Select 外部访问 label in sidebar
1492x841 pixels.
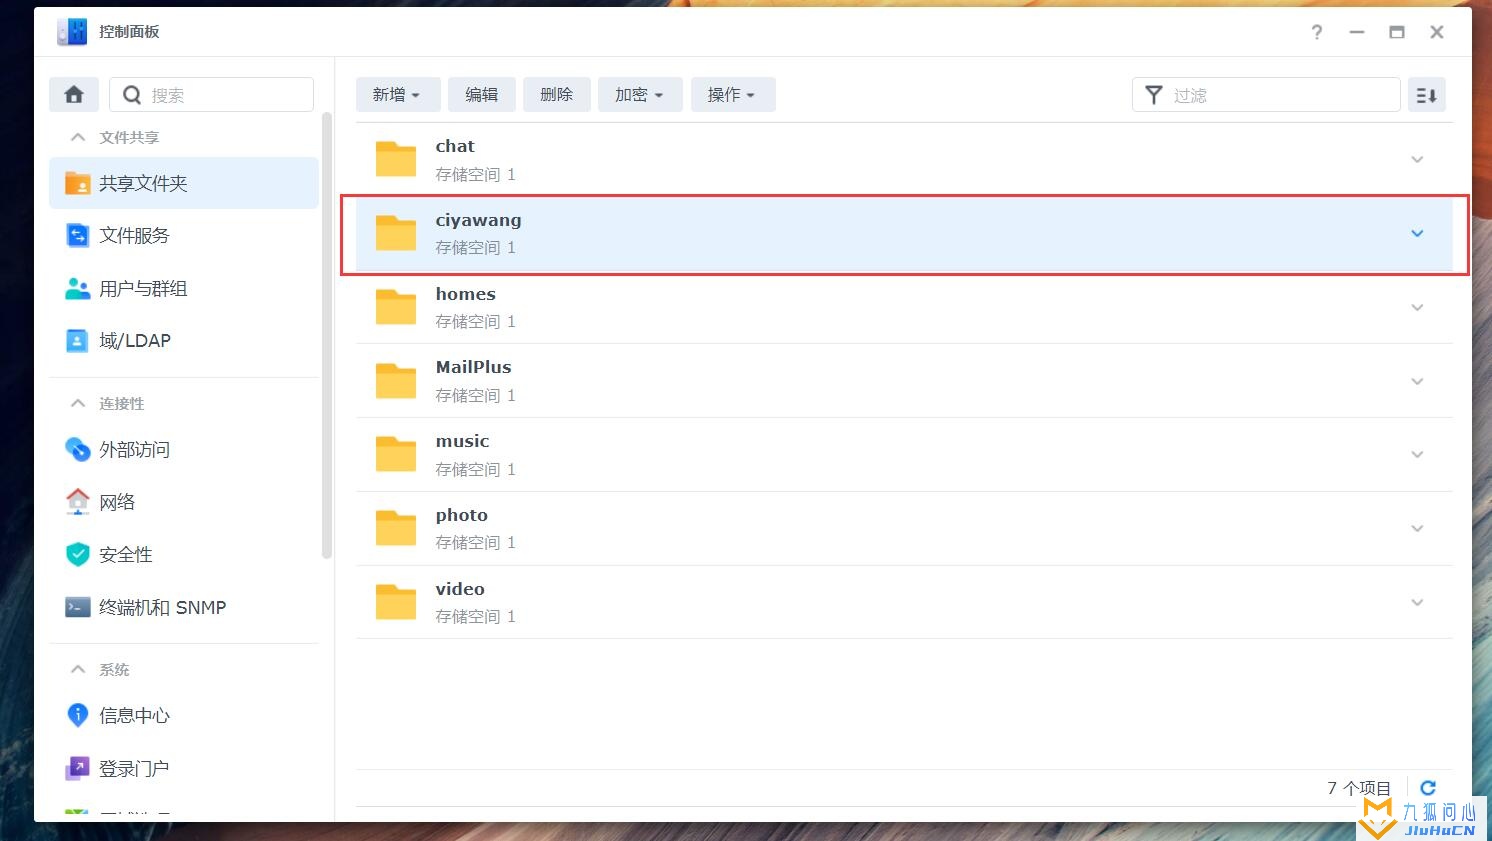click(135, 450)
